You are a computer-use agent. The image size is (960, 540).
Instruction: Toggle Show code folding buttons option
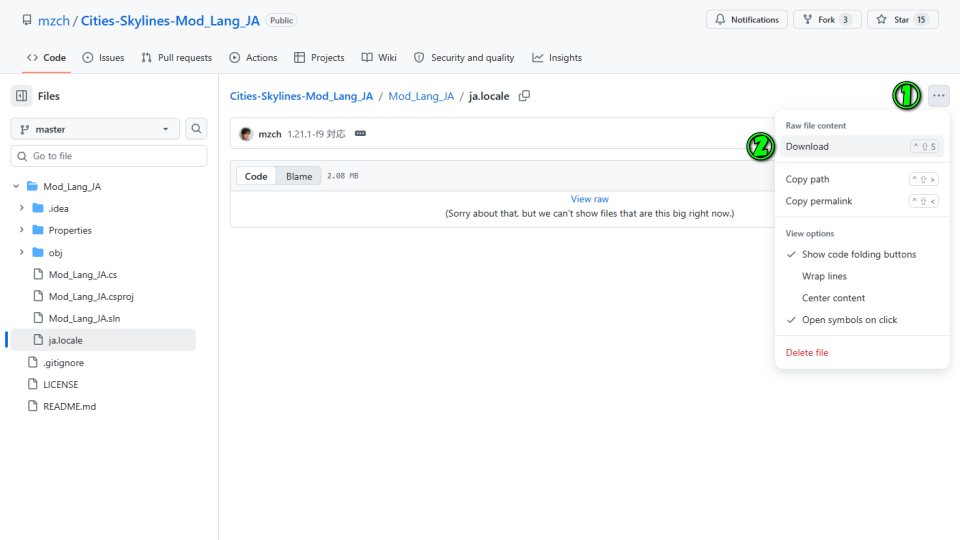click(862, 254)
